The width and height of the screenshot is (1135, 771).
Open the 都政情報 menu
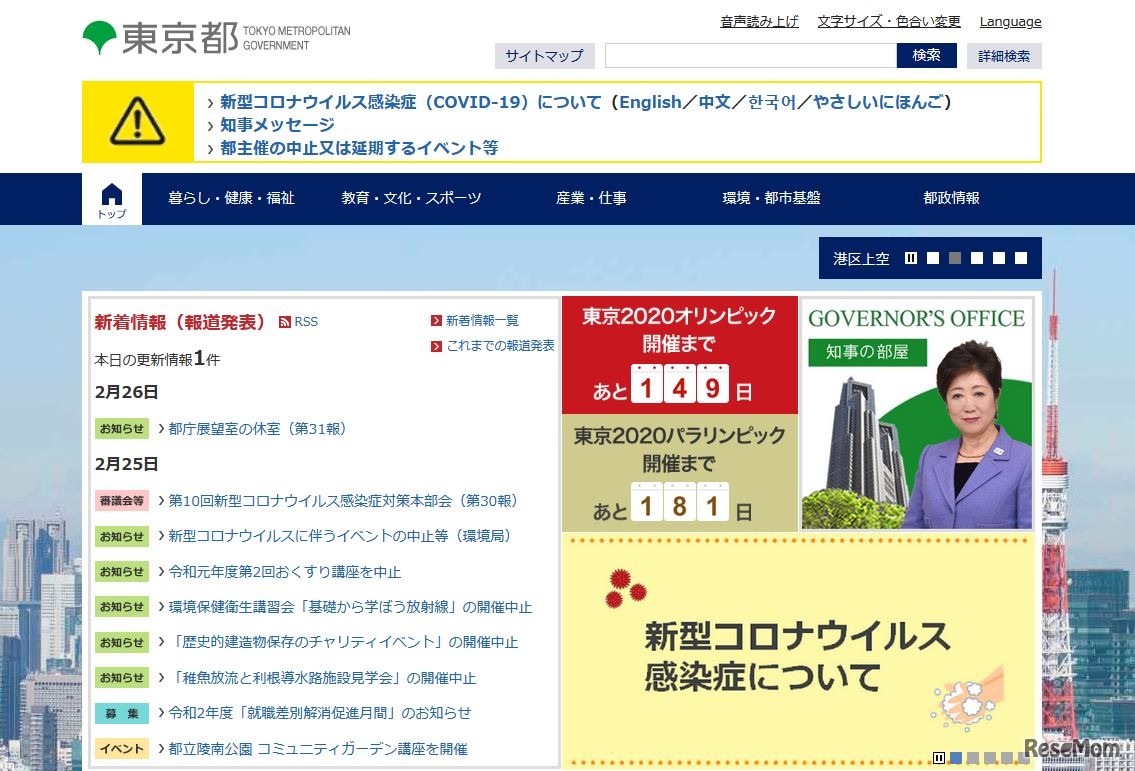(x=951, y=198)
